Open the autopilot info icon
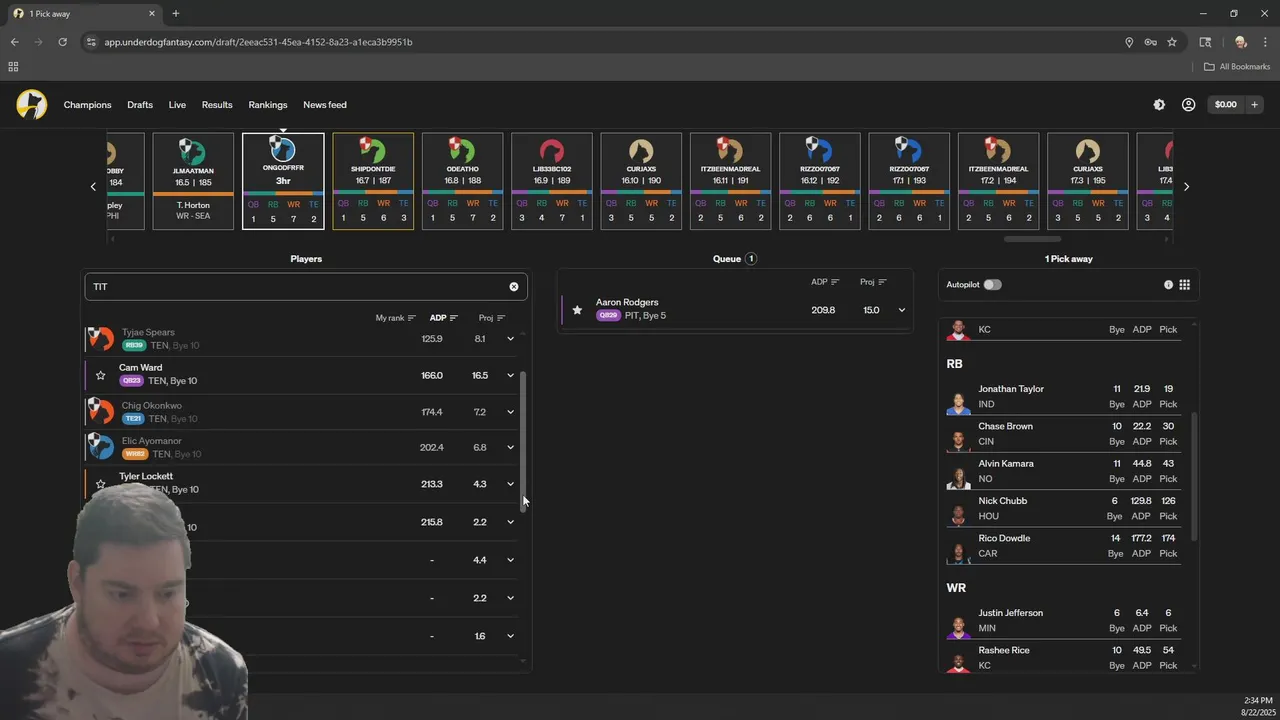Image resolution: width=1280 pixels, height=720 pixels. 1168,285
